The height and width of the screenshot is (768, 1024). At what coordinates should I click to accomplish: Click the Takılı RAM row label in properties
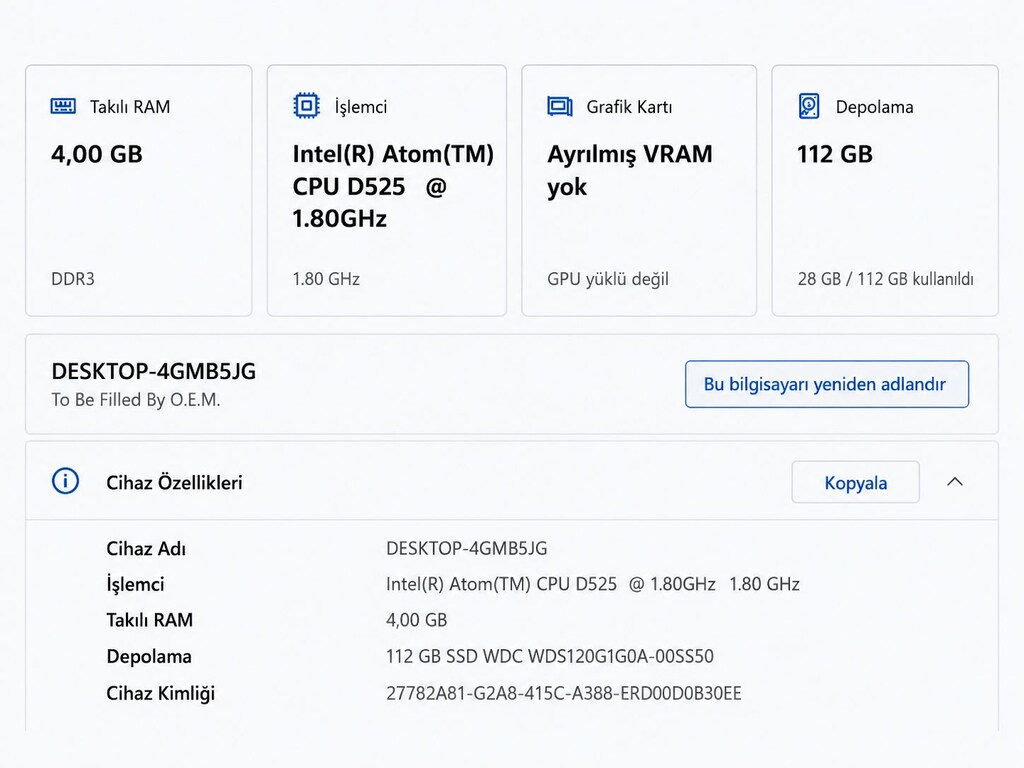[x=150, y=620]
